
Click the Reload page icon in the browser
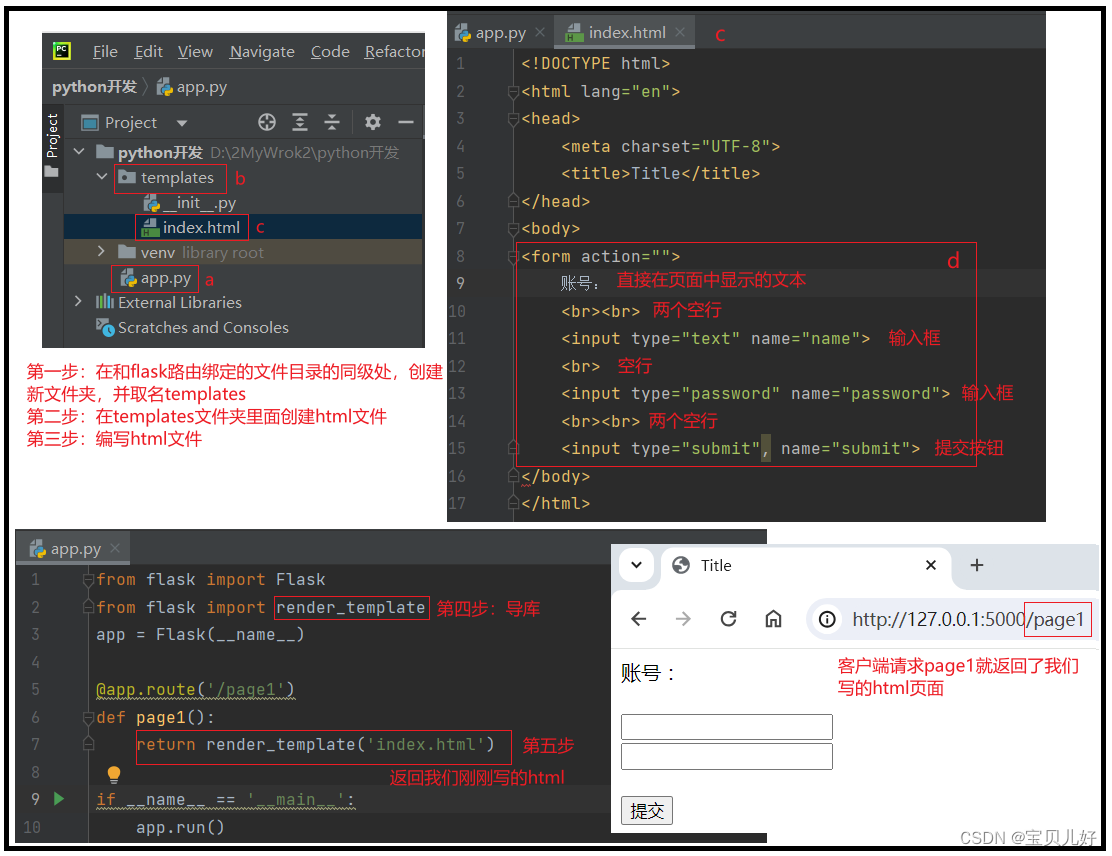[728, 619]
